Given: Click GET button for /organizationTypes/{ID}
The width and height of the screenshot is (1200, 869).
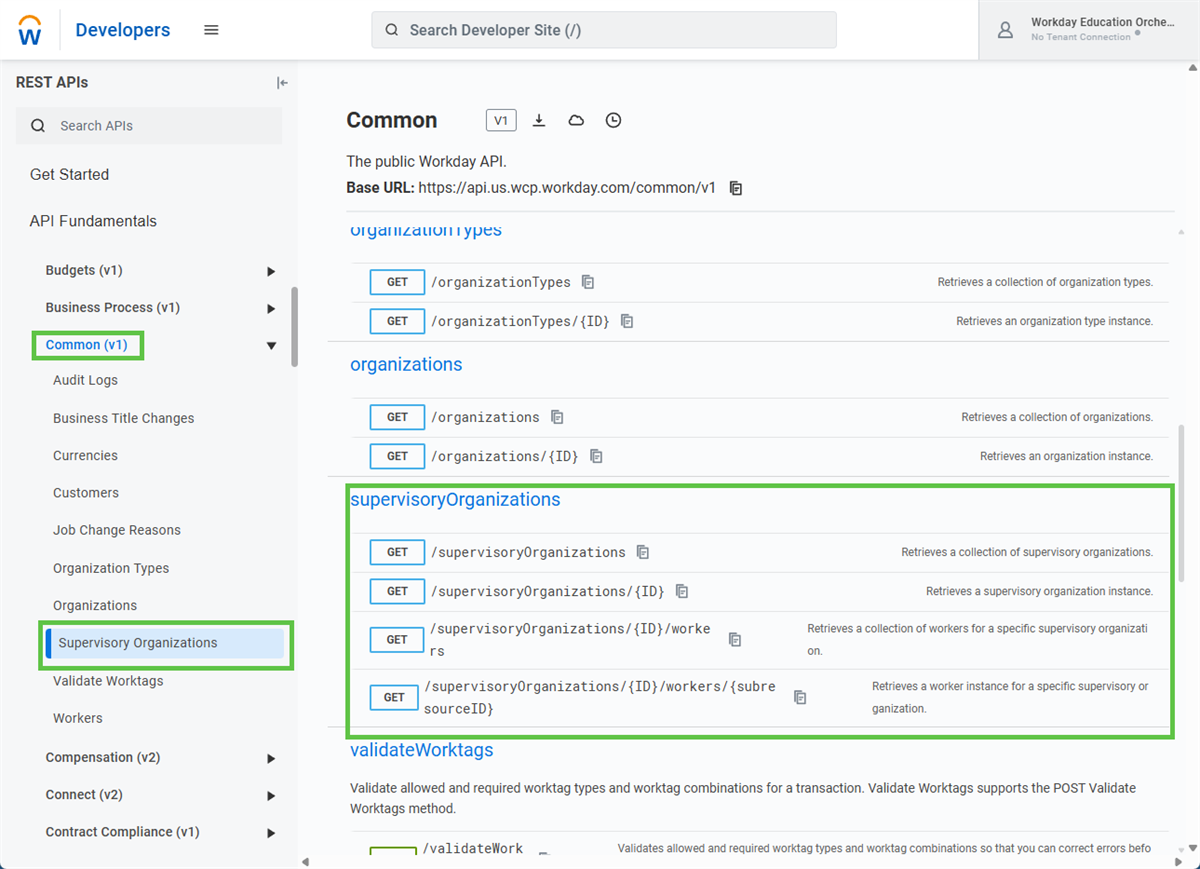Looking at the screenshot, I should point(397,321).
